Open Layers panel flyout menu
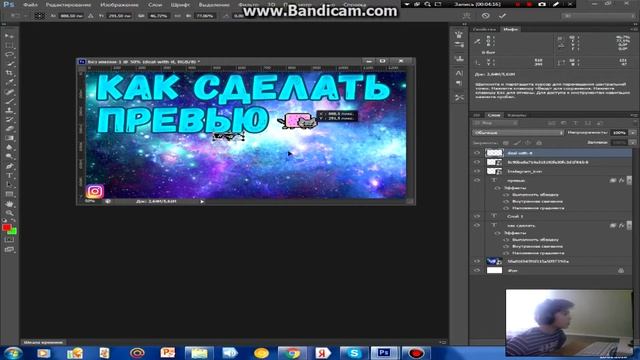The height and width of the screenshot is (360, 640). pos(633,116)
